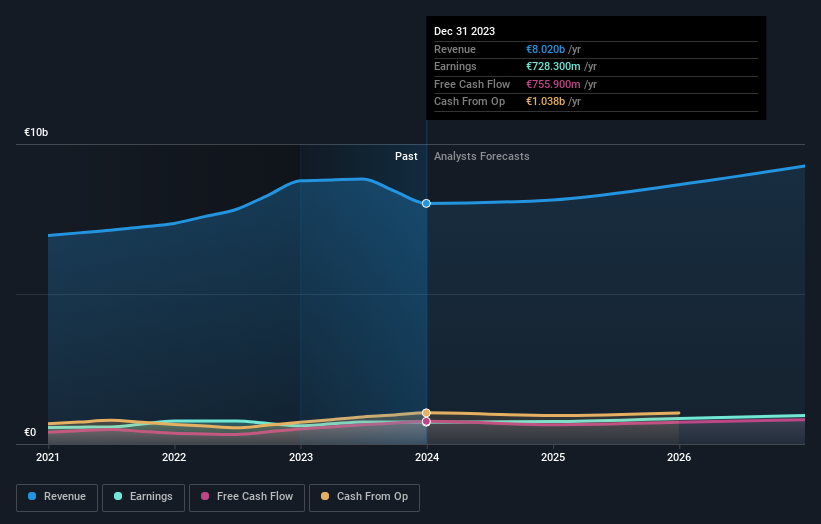Click the 2024 x-axis label
This screenshot has height=524, width=821.
pos(427,458)
